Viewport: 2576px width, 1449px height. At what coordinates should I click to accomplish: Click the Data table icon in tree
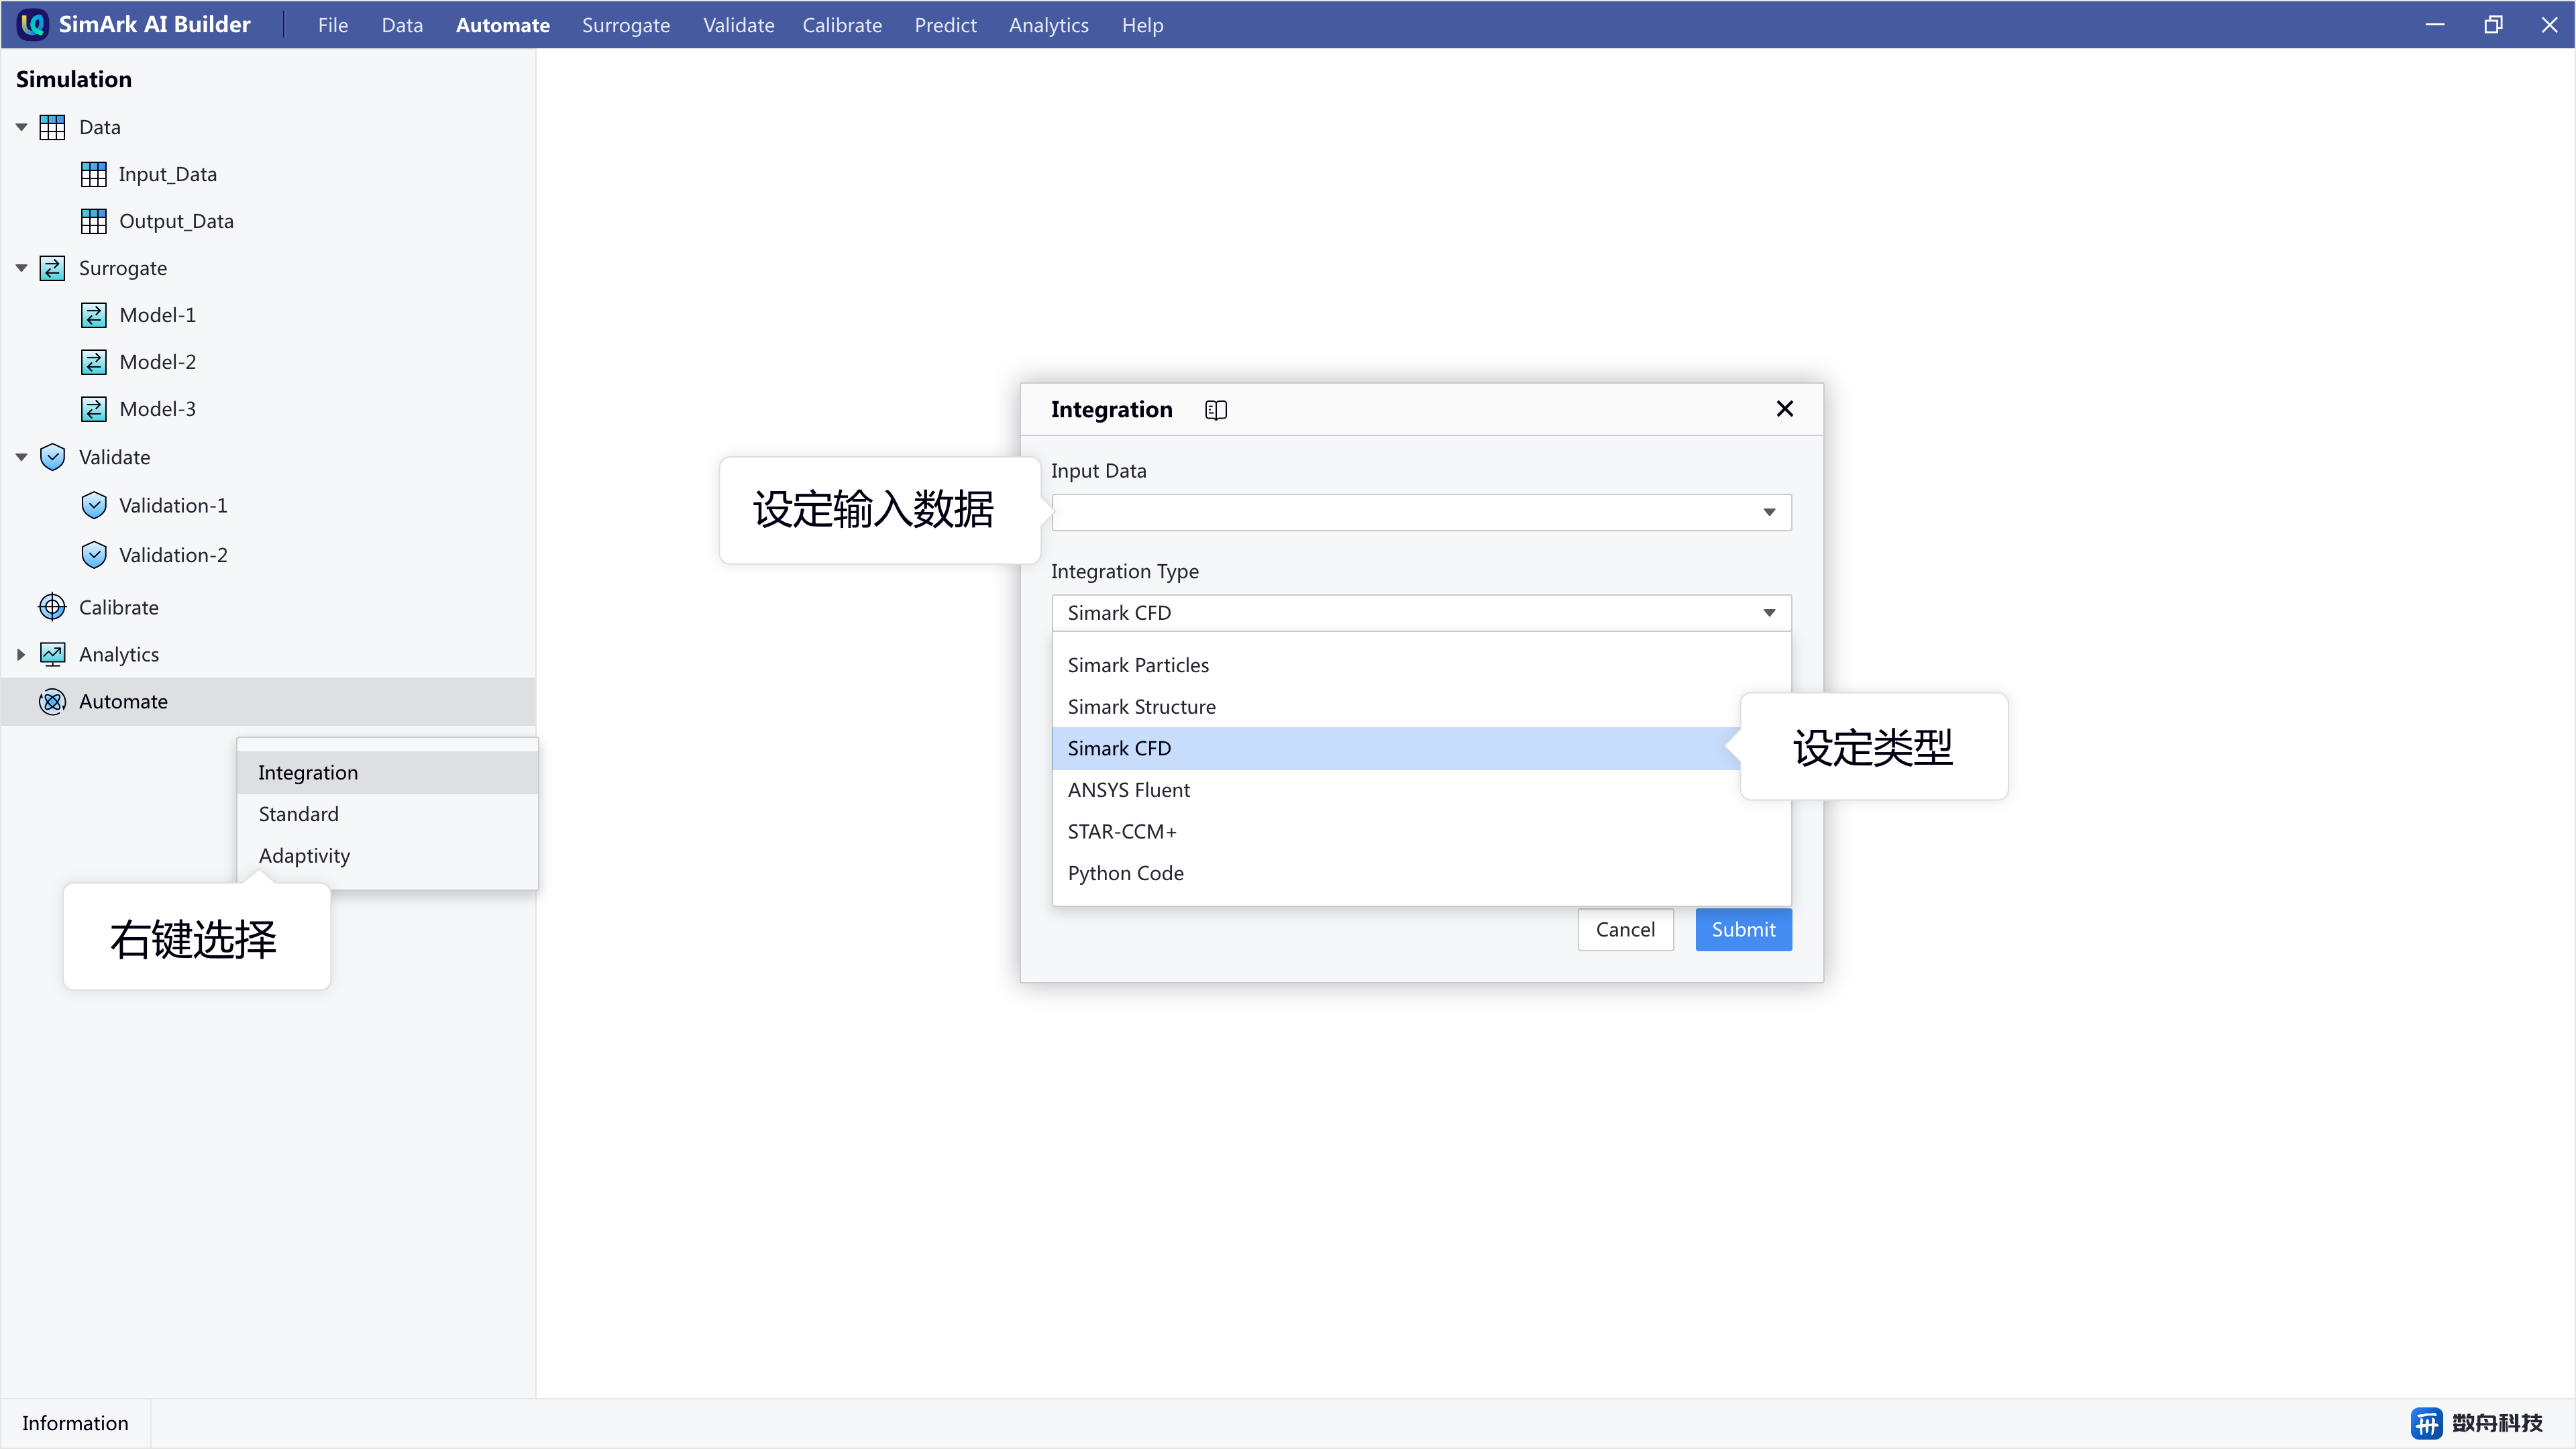pyautogui.click(x=52, y=127)
